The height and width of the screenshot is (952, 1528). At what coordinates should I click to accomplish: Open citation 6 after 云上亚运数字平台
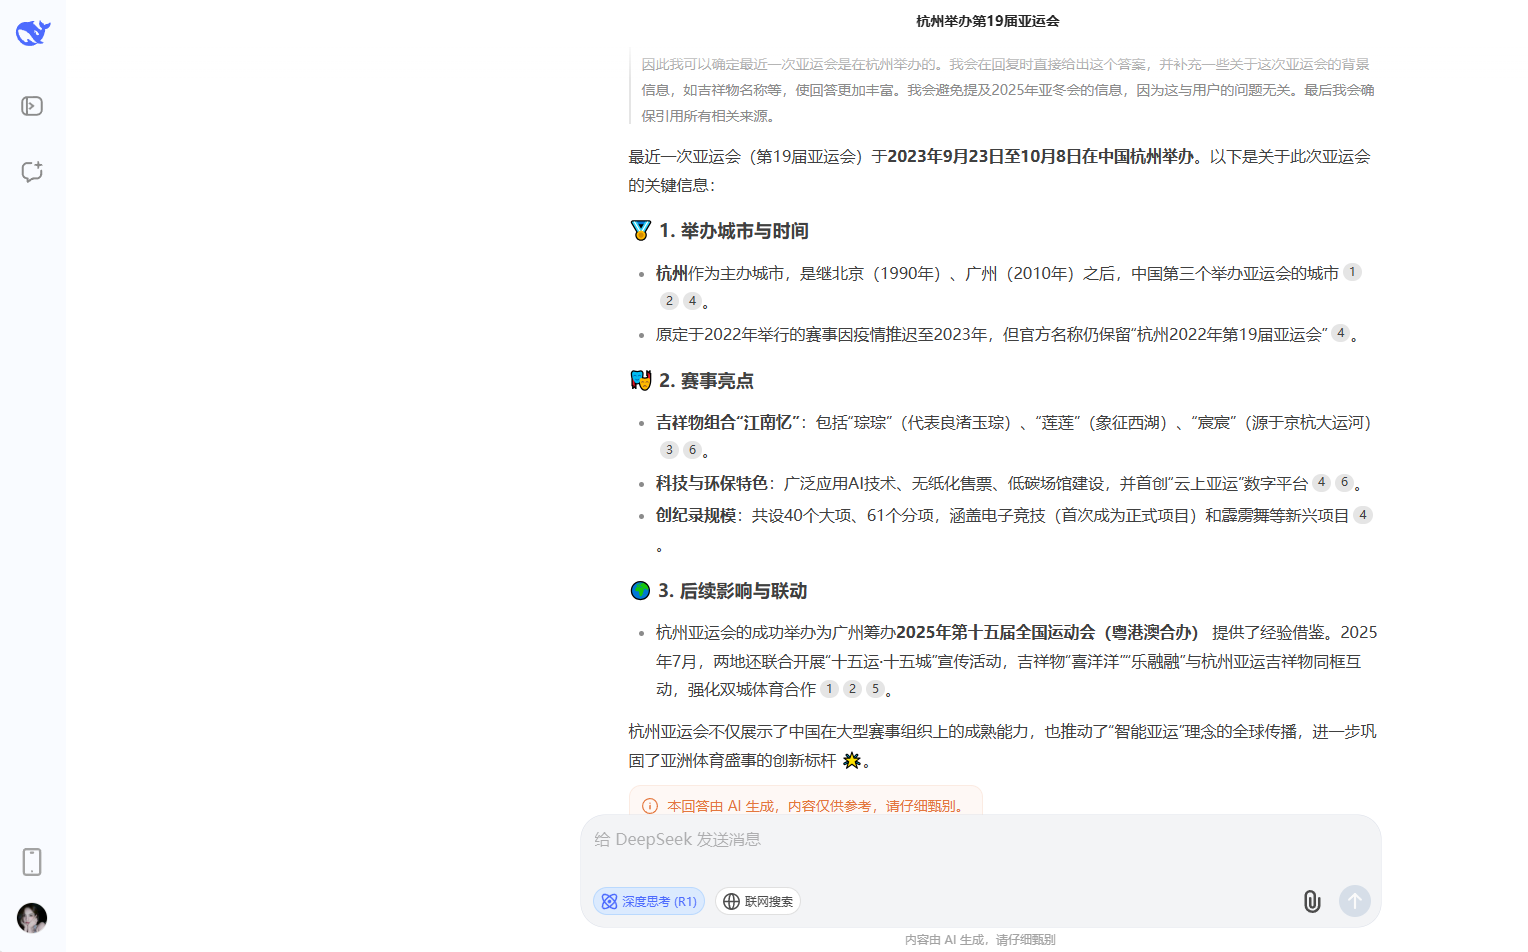pyautogui.click(x=1344, y=482)
